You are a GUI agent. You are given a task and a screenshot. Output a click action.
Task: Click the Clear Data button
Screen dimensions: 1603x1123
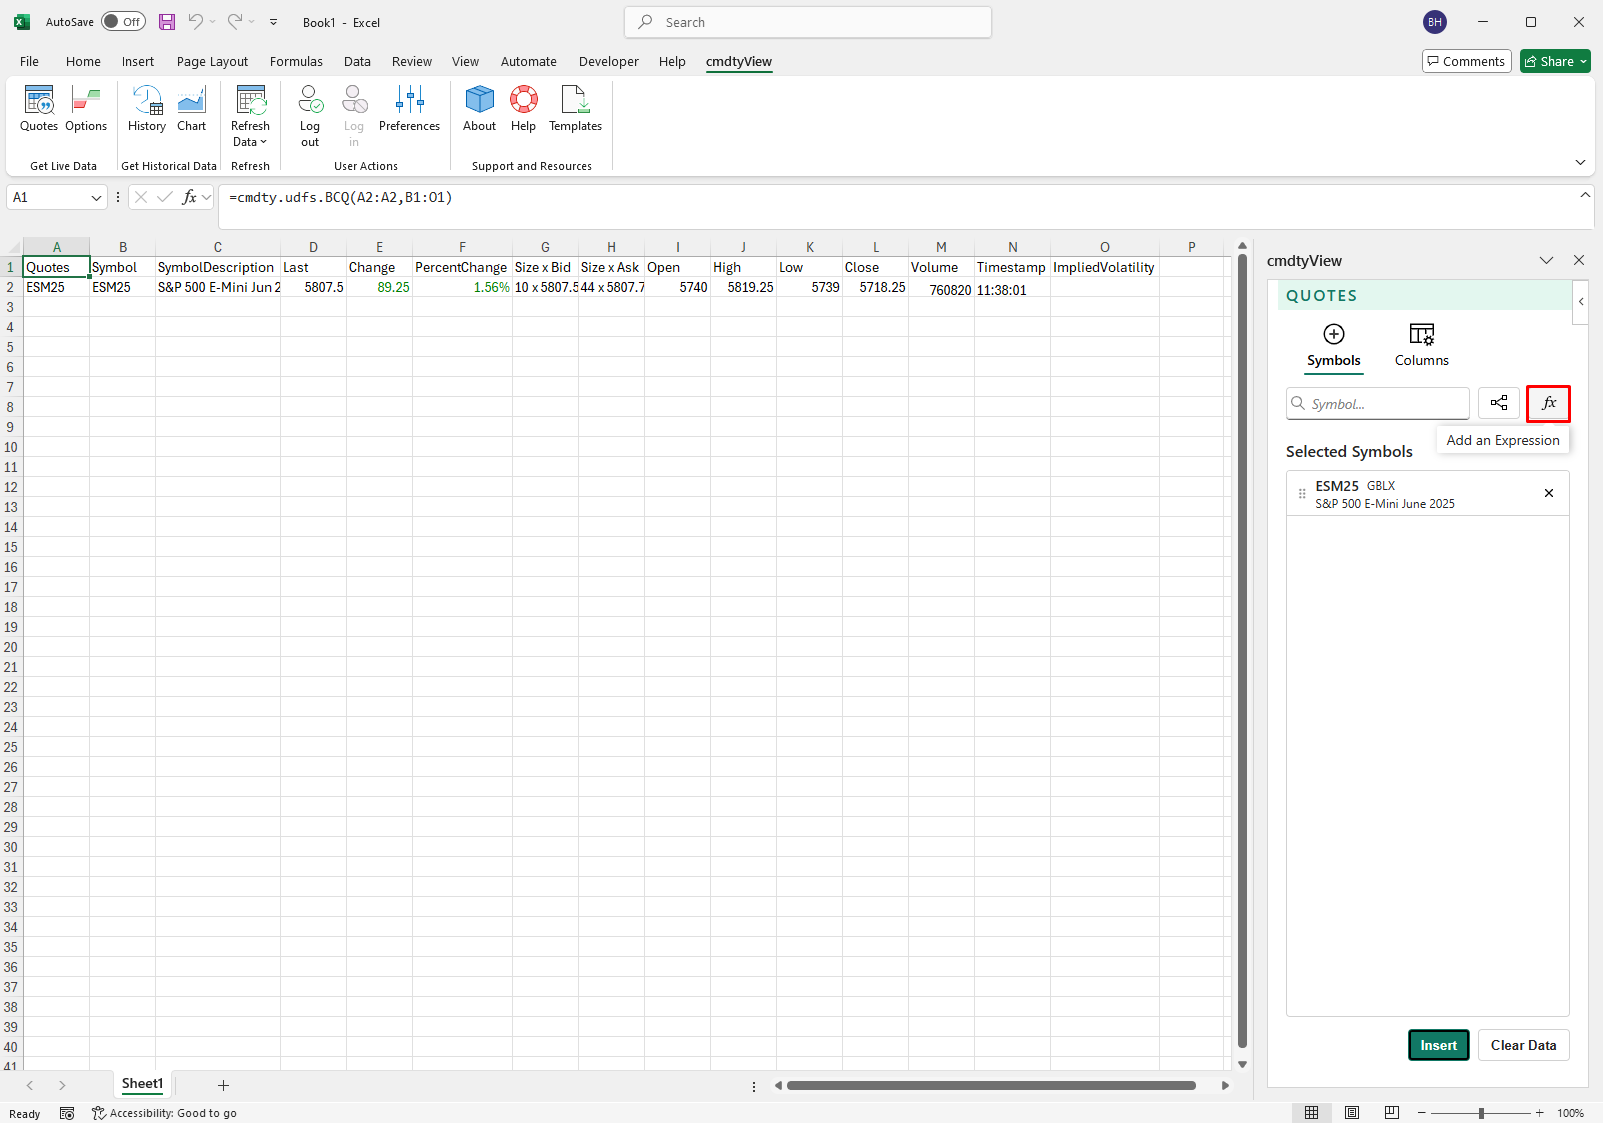pyautogui.click(x=1523, y=1045)
